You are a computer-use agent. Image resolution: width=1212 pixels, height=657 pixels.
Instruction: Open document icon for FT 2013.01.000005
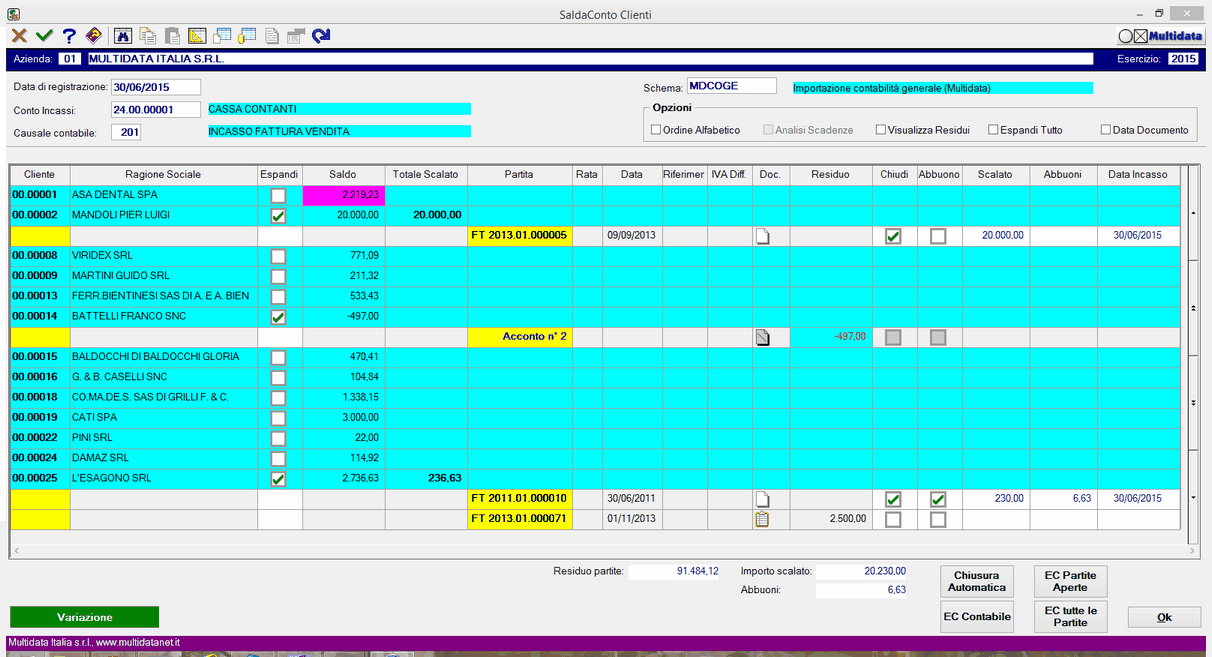tap(762, 236)
